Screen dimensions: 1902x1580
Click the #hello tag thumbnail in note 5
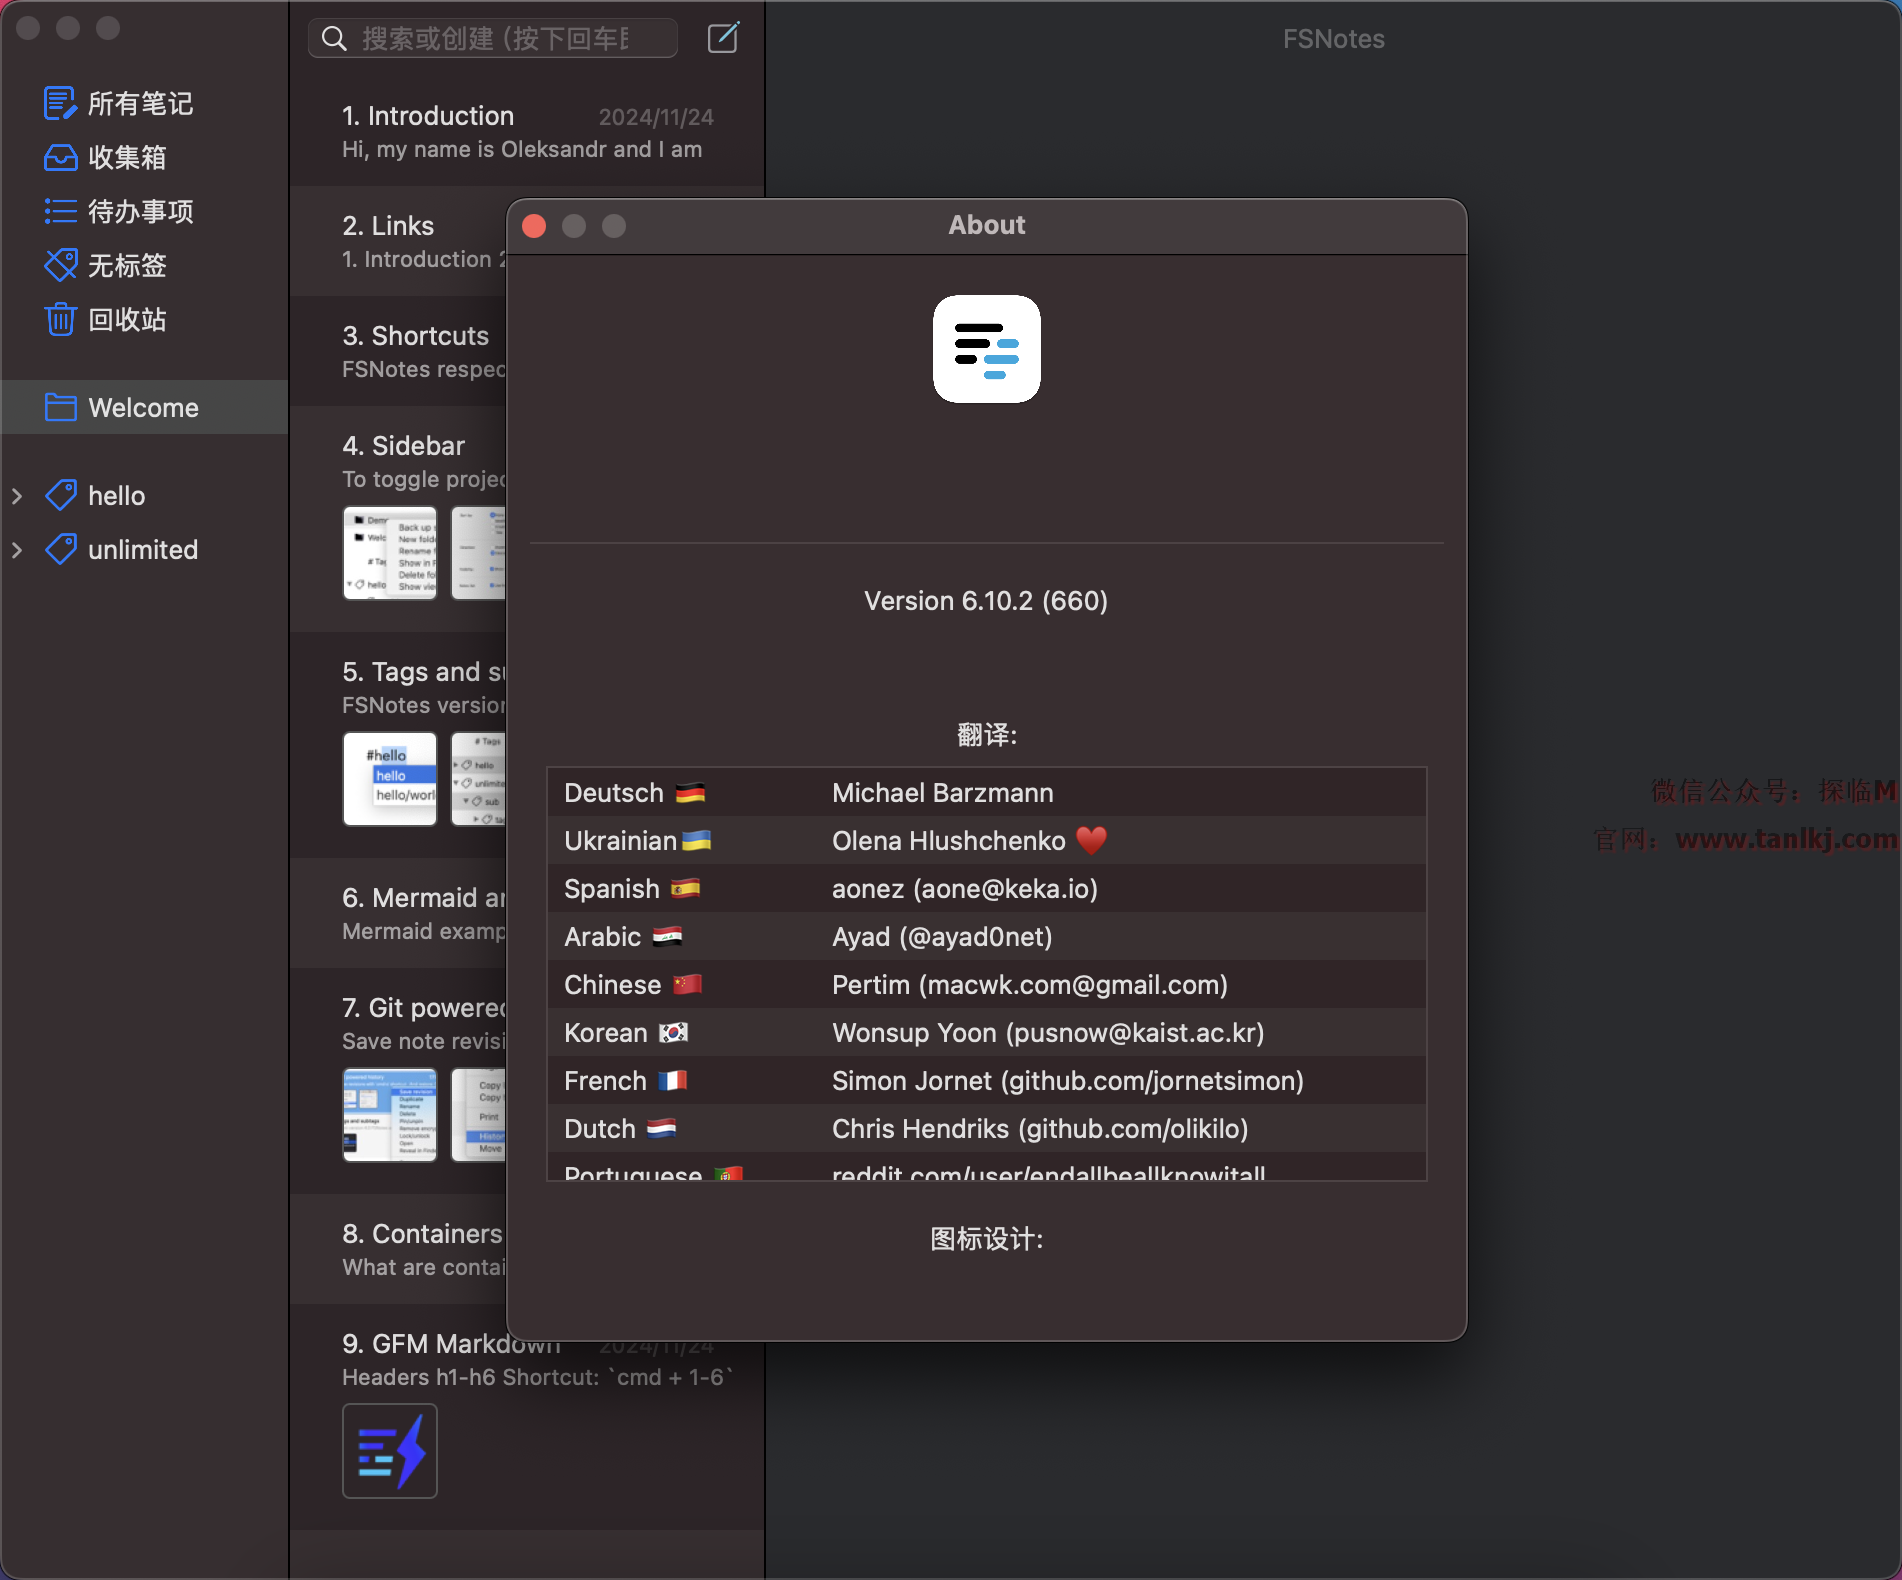(x=390, y=779)
